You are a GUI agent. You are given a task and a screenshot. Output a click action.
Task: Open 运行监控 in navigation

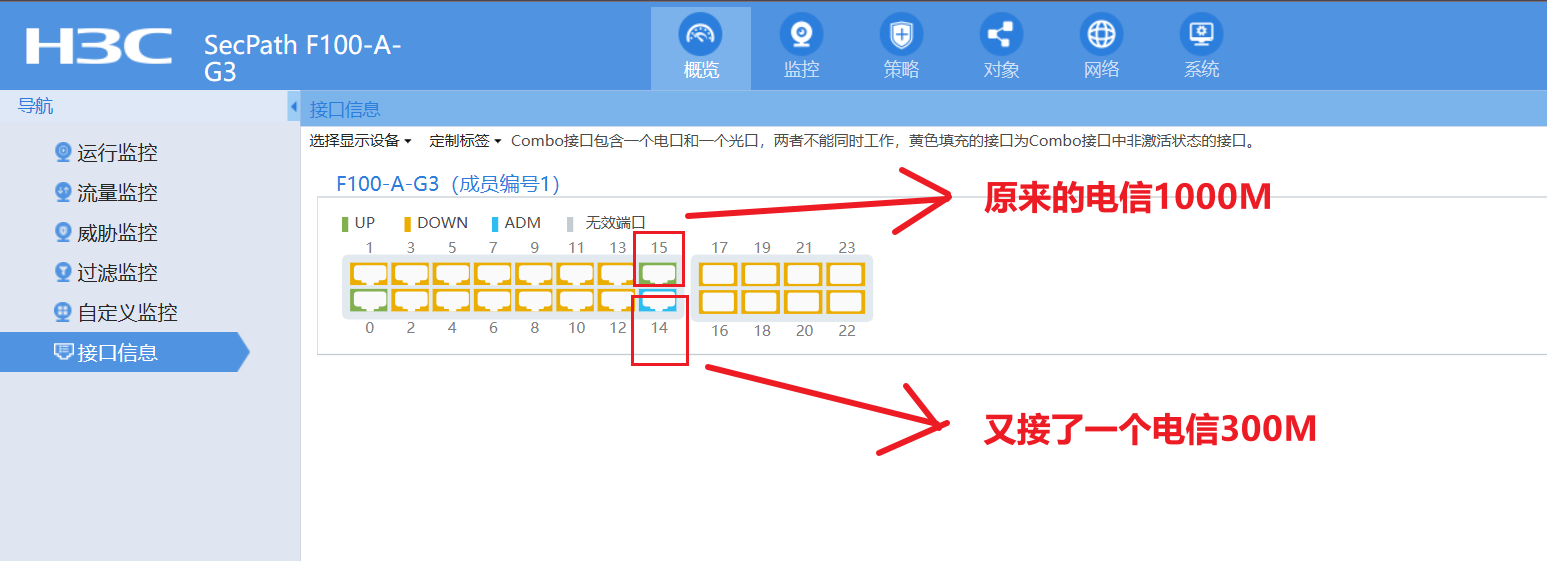[x=118, y=153]
